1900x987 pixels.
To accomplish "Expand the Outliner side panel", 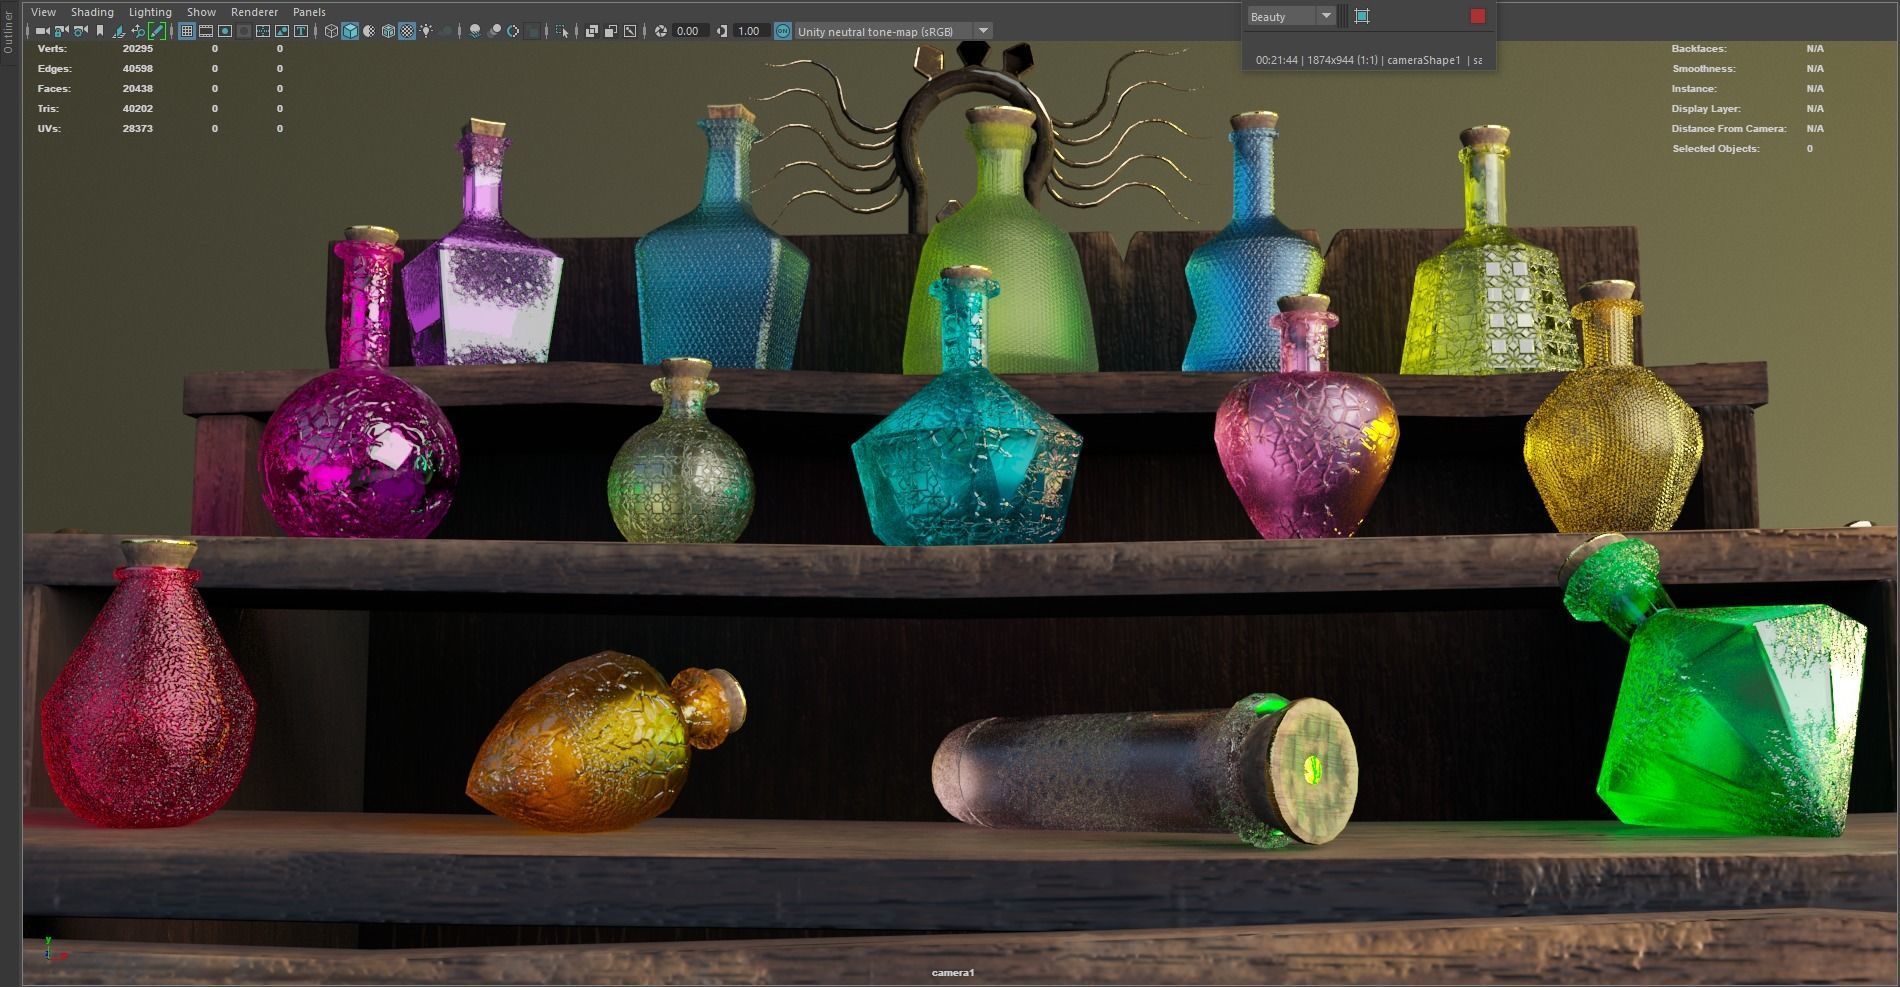I will pyautogui.click(x=8, y=30).
